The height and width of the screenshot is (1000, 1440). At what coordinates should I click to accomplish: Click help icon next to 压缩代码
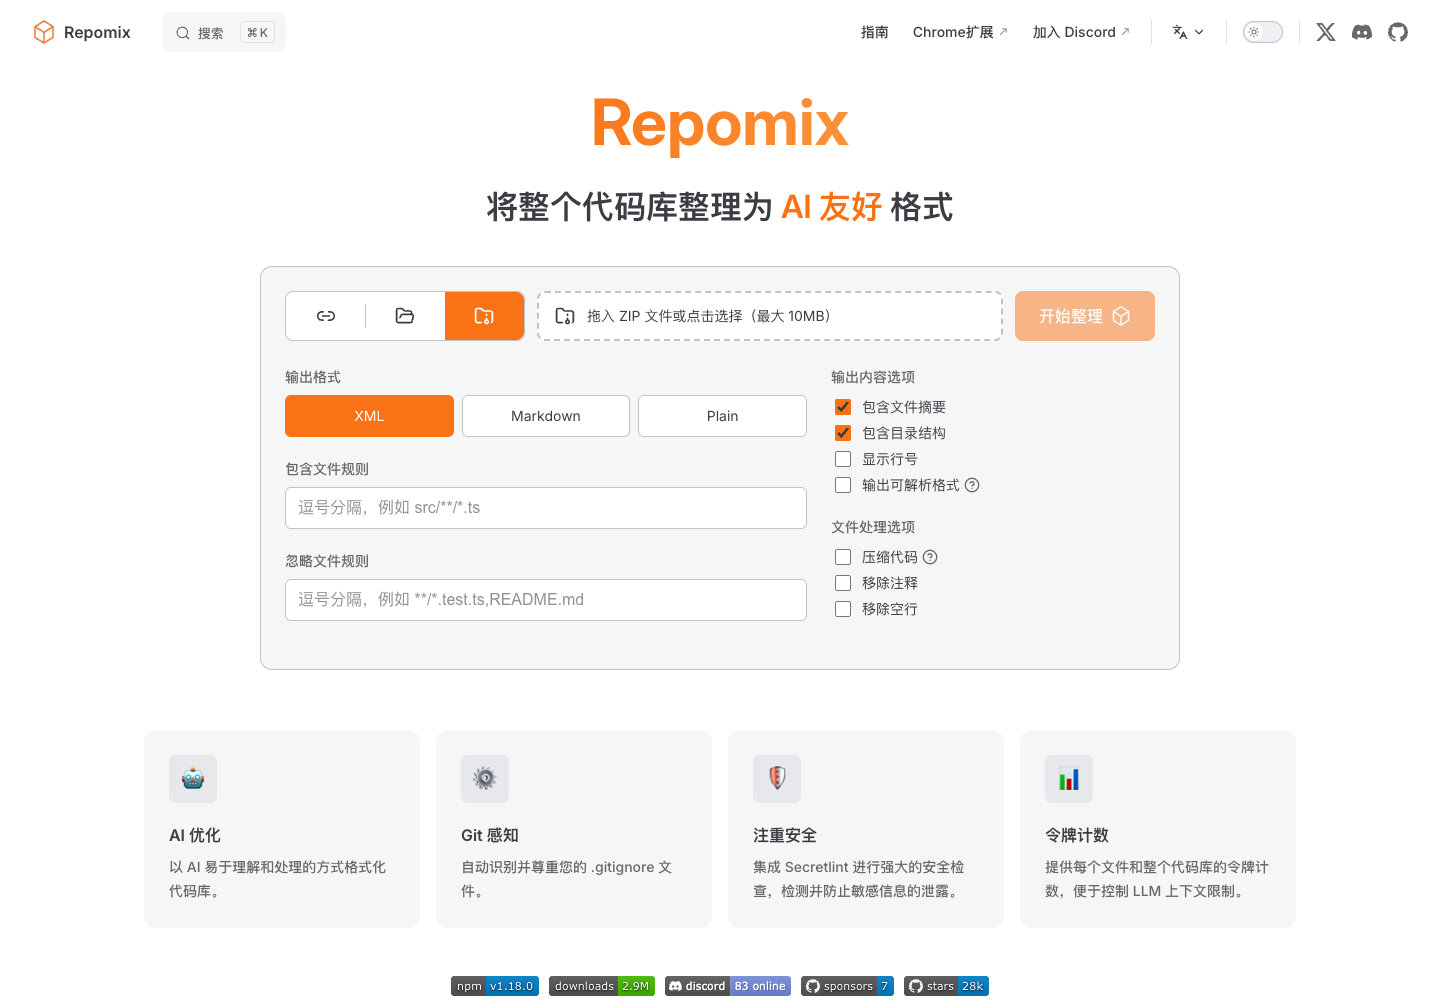click(930, 557)
